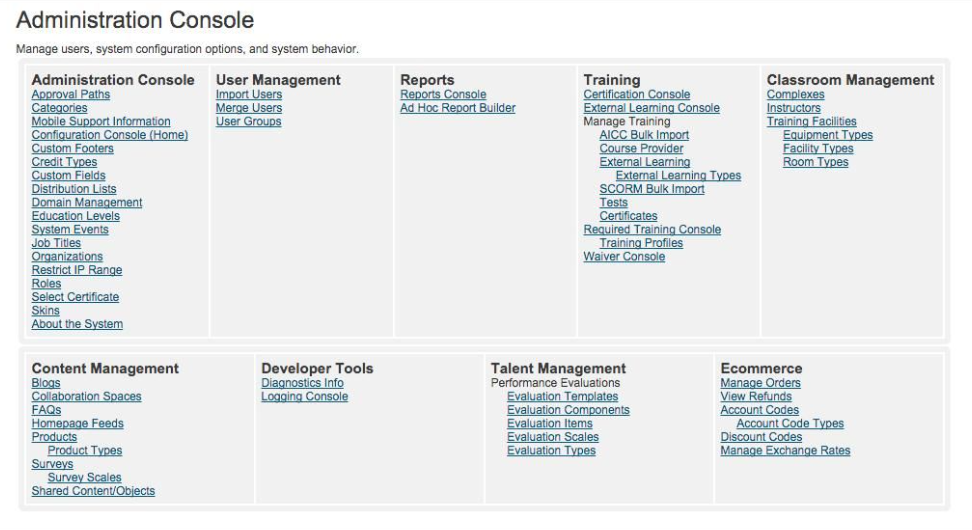Select the Merge Users link
This screenshot has height=530, width=972.
[x=249, y=108]
